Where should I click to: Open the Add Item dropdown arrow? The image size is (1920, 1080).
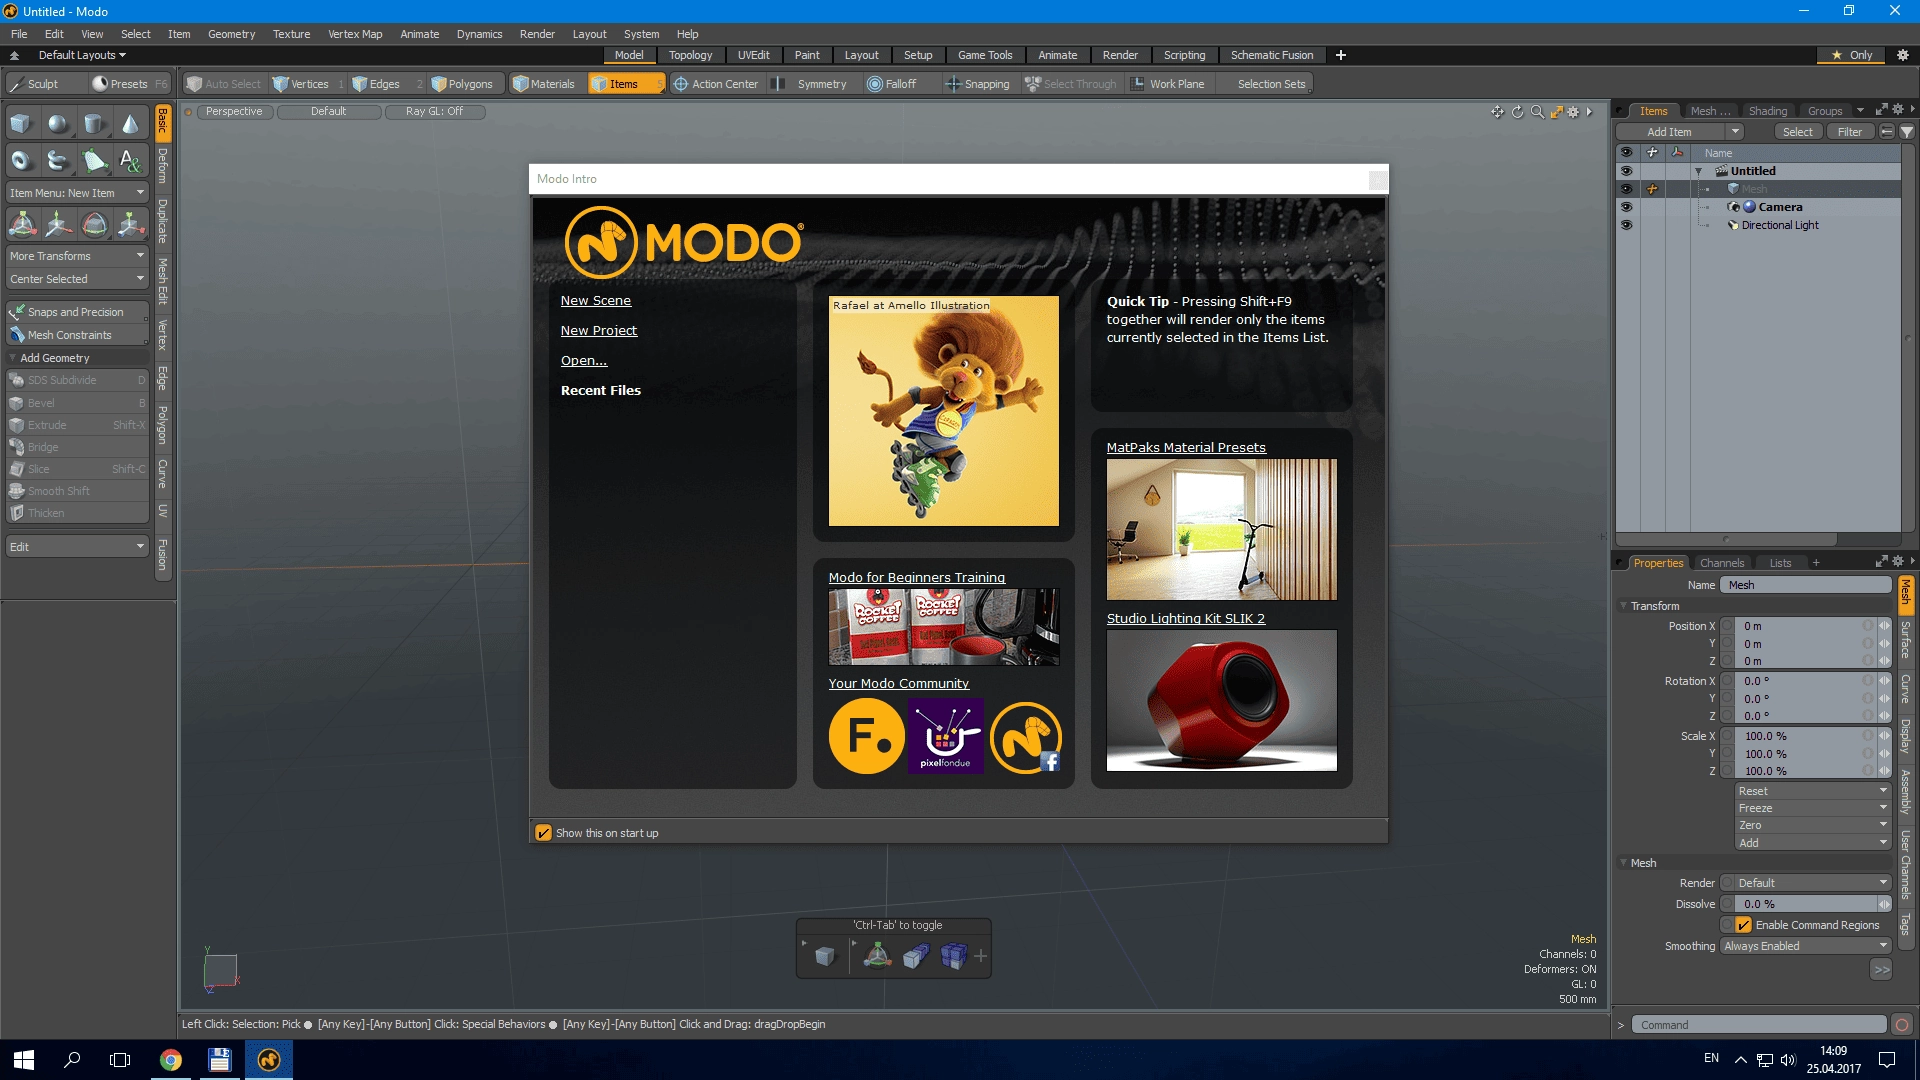pyautogui.click(x=1735, y=132)
